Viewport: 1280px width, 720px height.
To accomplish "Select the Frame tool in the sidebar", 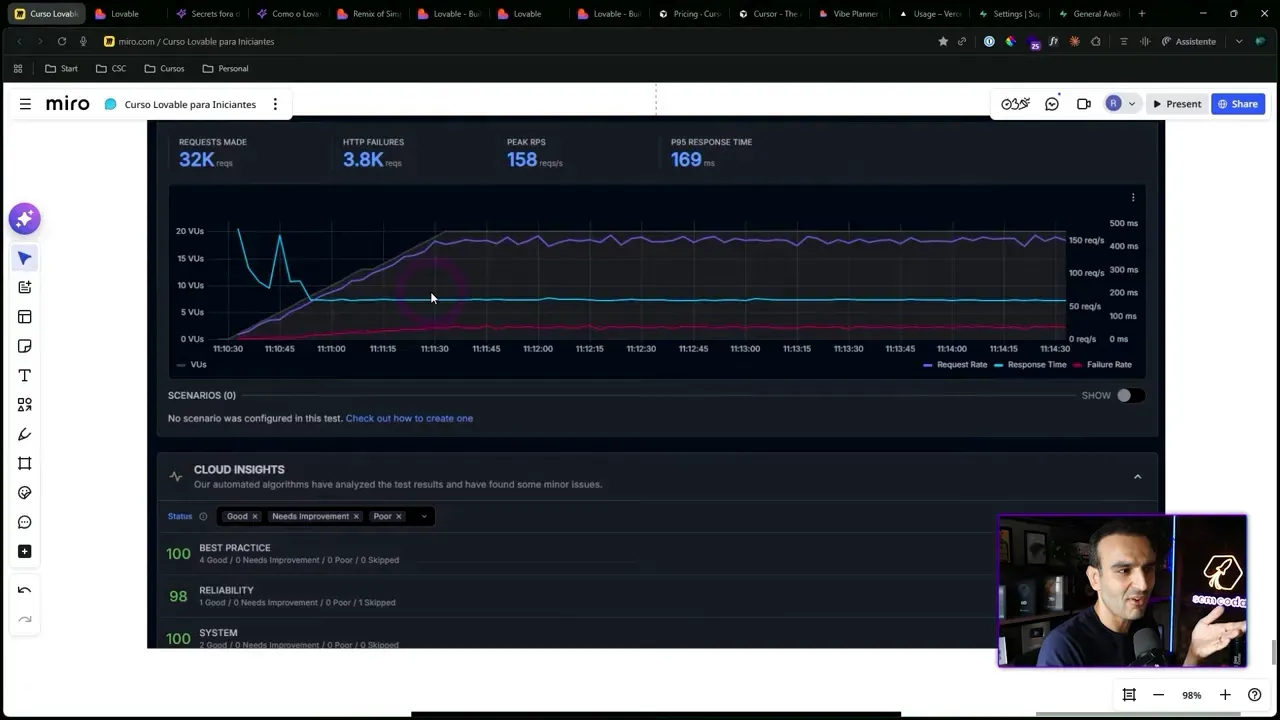I will (24, 463).
